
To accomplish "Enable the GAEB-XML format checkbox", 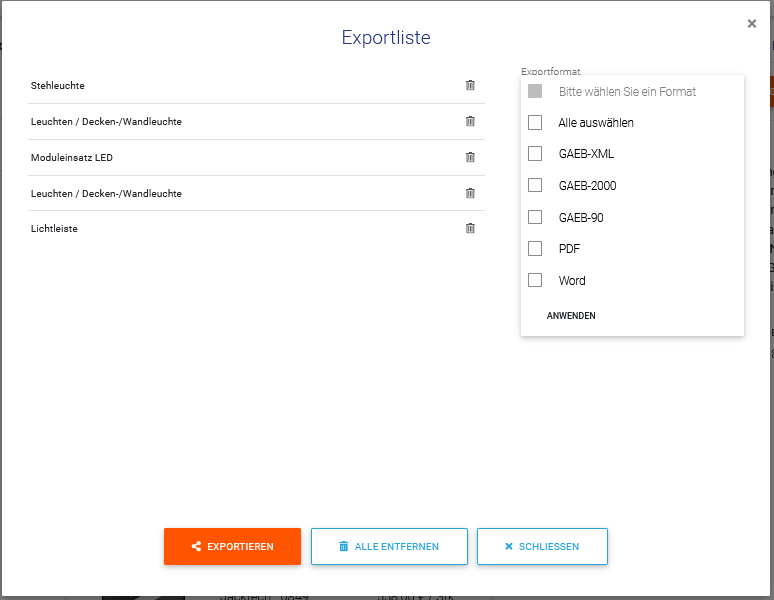I will tap(535, 154).
